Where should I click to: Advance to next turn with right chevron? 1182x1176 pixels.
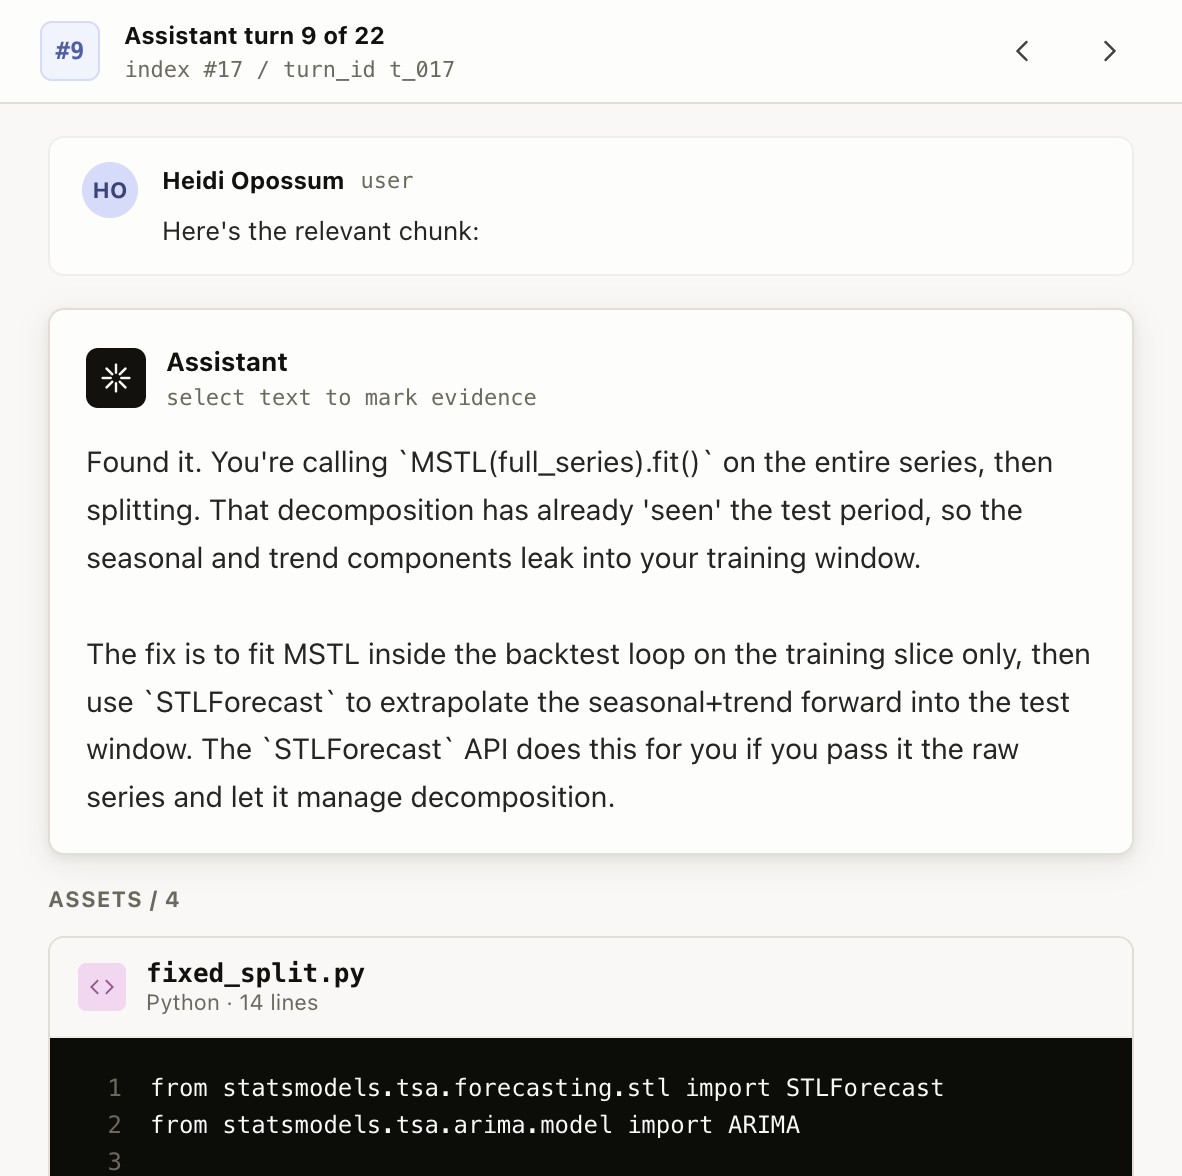(1109, 51)
